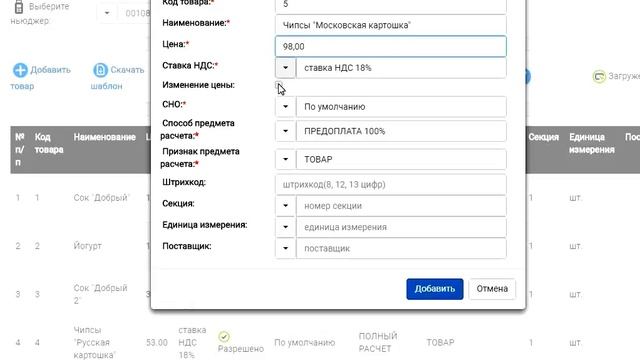Click the ТОВАР value in the dialog

click(401, 159)
